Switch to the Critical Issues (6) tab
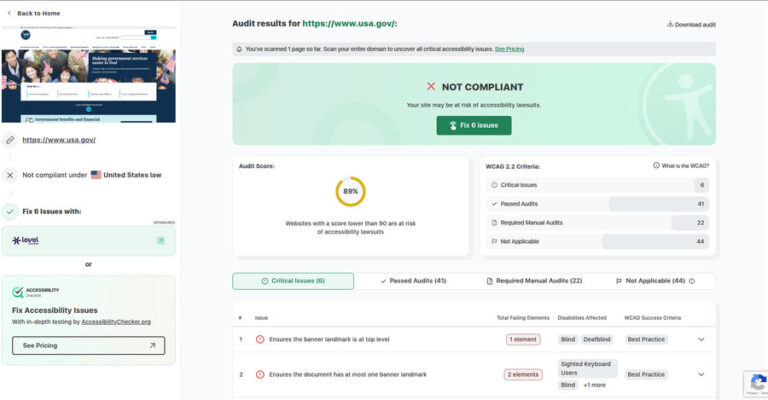This screenshot has width=768, height=400. [293, 281]
